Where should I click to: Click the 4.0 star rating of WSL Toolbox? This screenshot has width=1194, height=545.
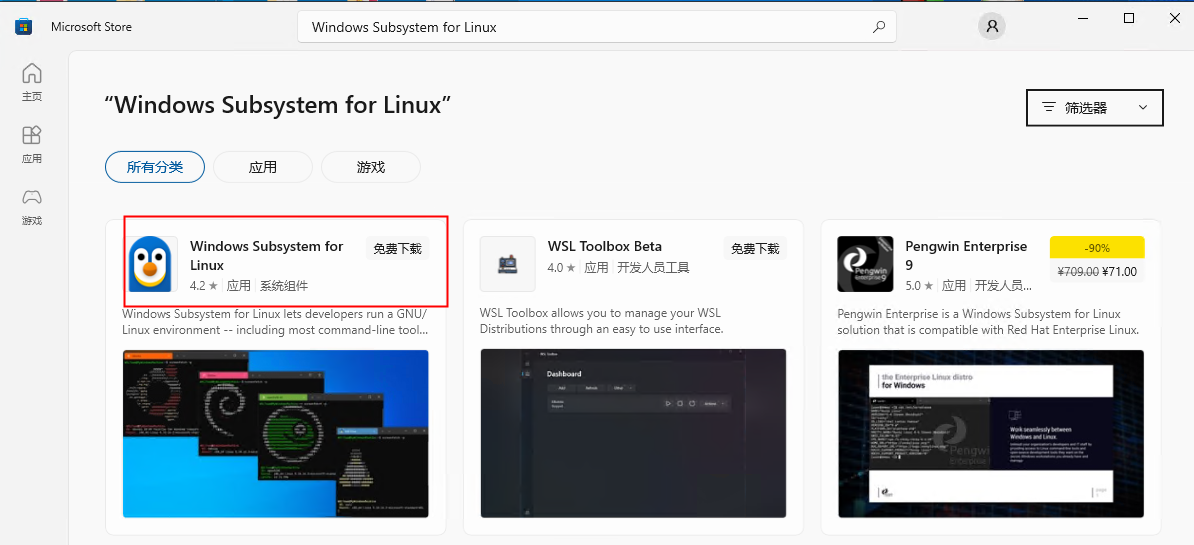pos(562,267)
